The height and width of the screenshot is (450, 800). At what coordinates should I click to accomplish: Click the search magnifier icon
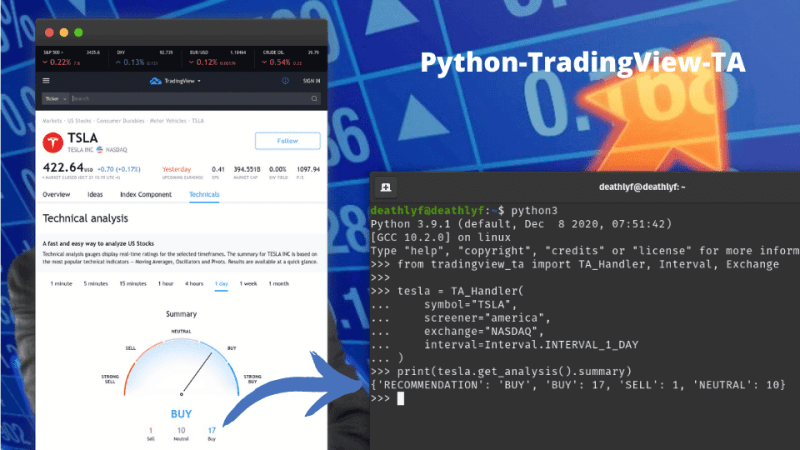tap(314, 98)
